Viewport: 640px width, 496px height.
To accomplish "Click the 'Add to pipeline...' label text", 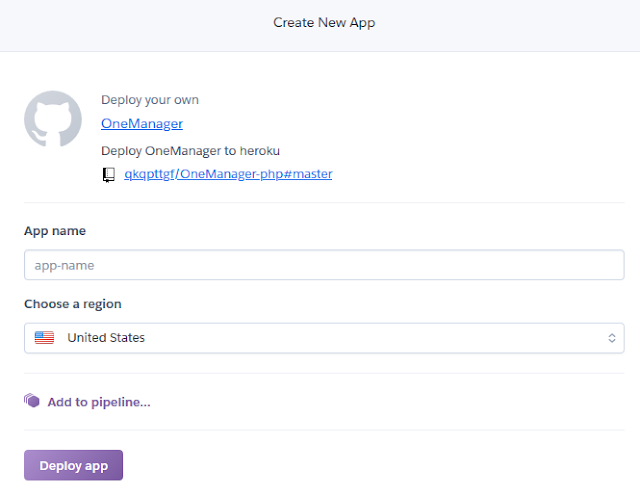I will click(99, 402).
